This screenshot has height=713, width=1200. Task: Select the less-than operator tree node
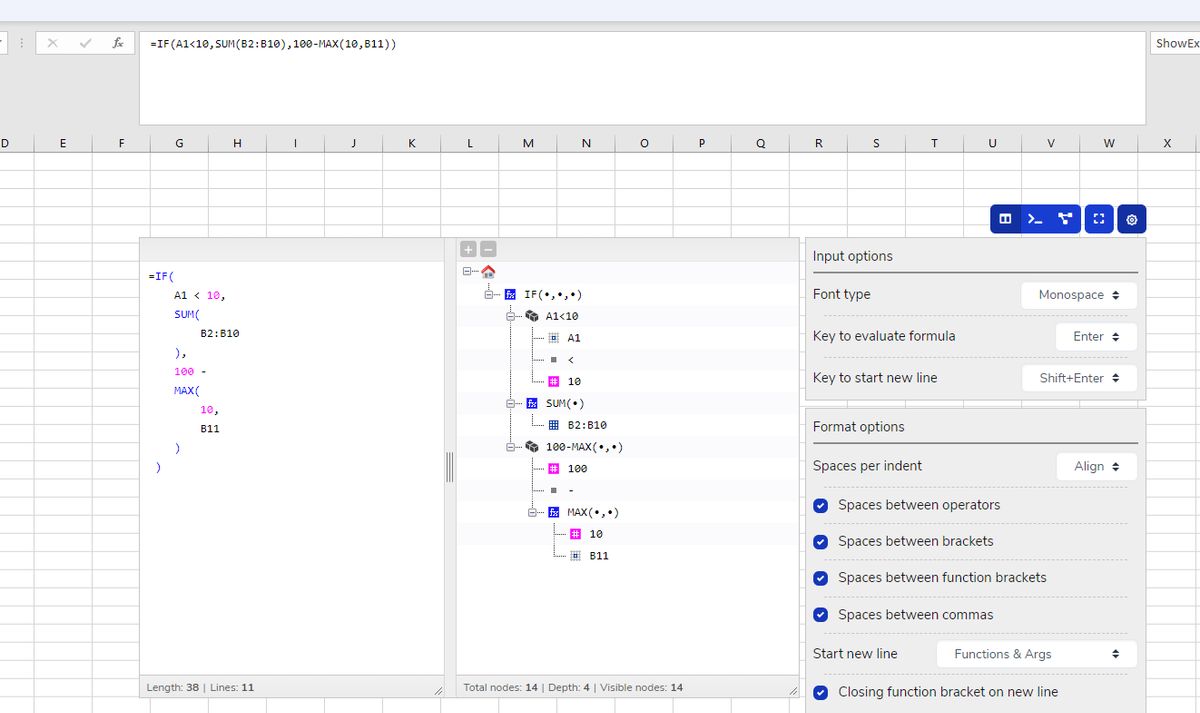tap(571, 360)
